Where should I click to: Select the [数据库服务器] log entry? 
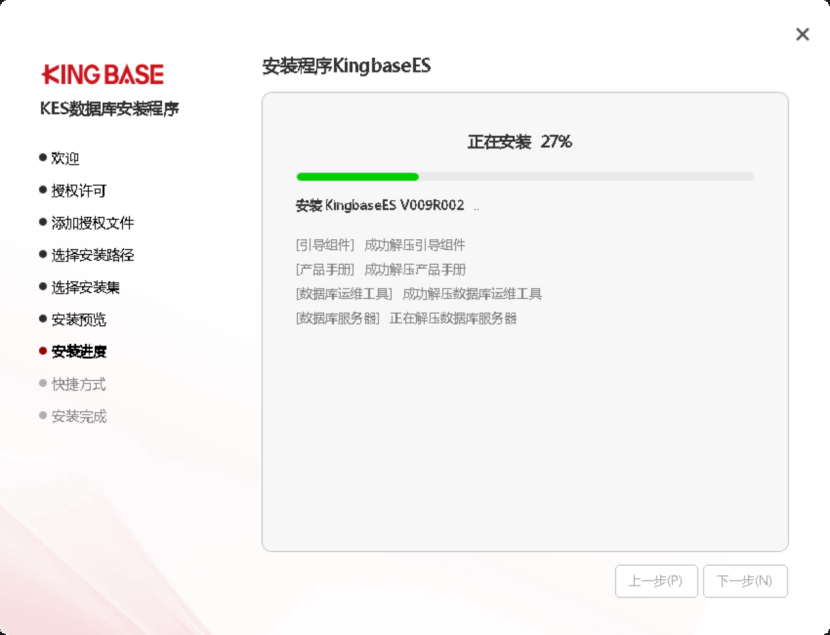[406, 318]
